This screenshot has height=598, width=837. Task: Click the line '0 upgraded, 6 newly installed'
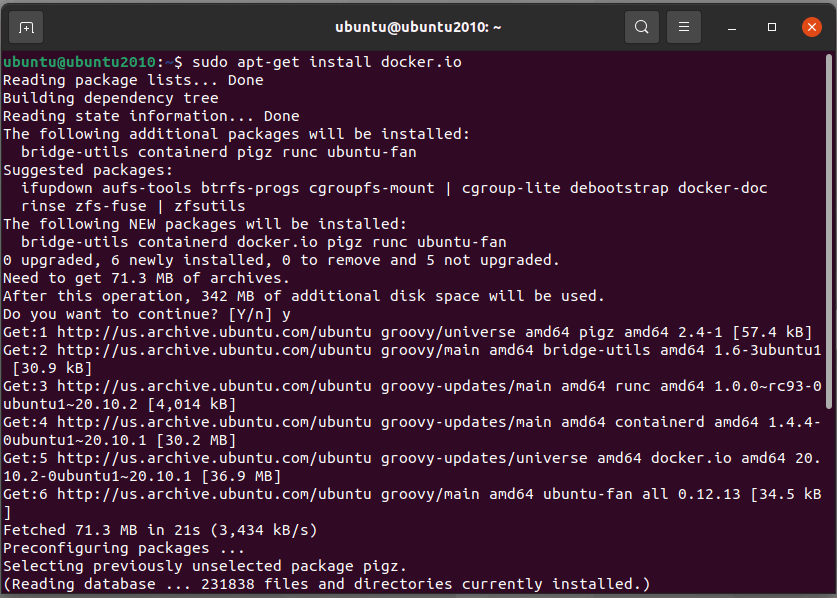tap(281, 260)
